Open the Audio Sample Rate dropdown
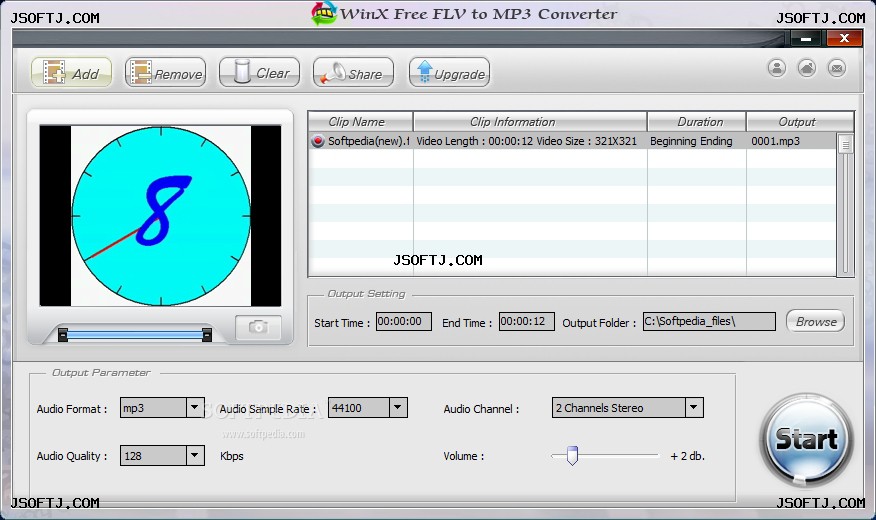The width and height of the screenshot is (876, 520). pos(398,408)
